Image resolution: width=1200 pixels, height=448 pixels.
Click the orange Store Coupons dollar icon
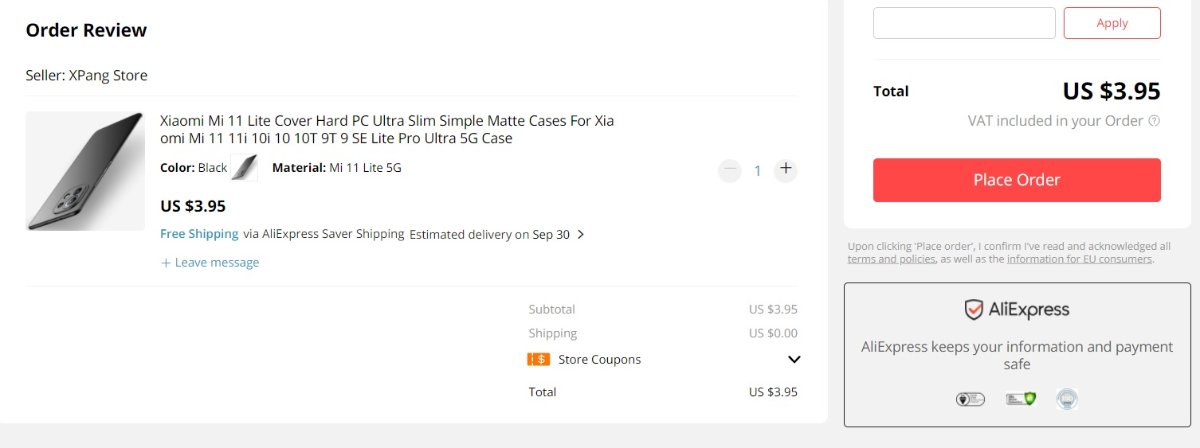coord(538,359)
